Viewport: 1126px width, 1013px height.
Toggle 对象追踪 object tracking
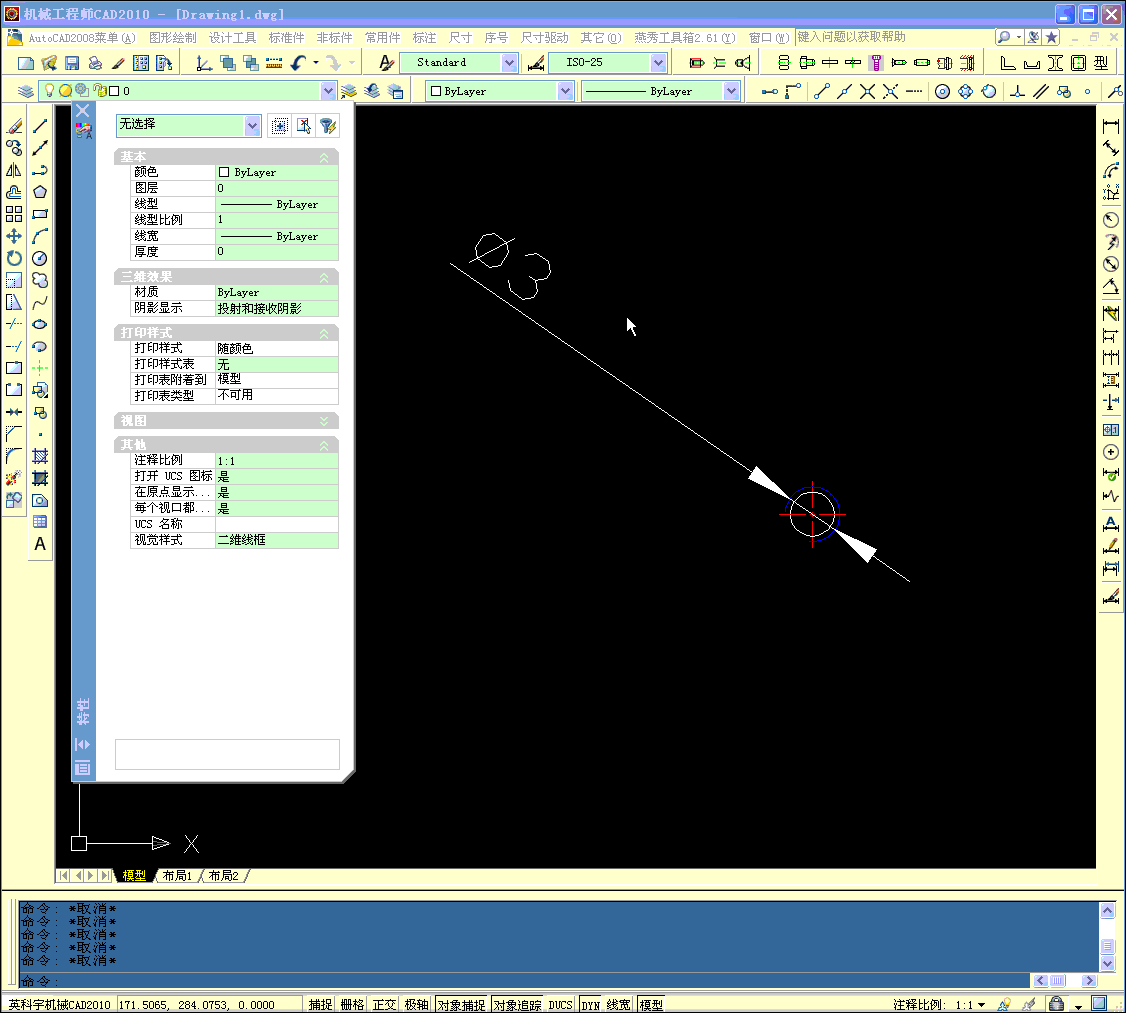click(517, 1004)
